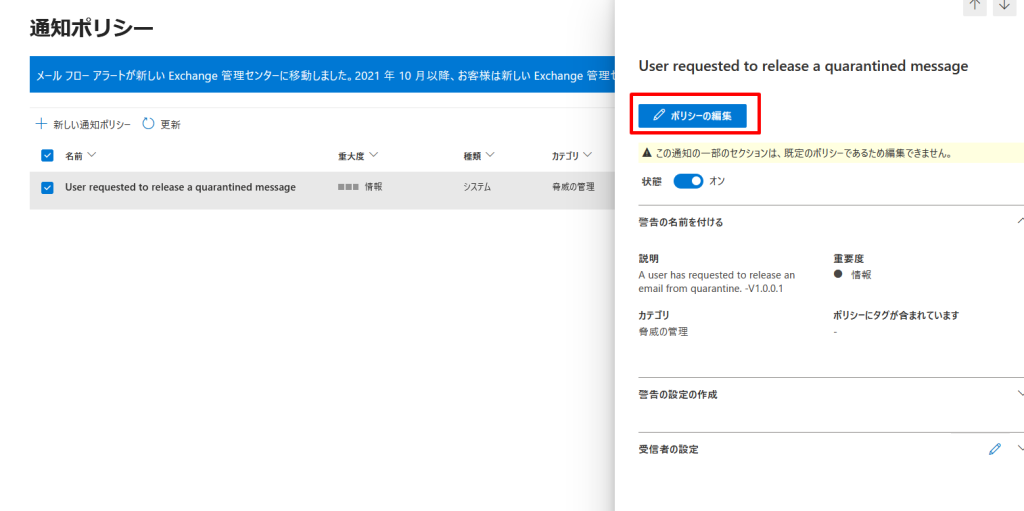Click the pencil icon on ポリシーの編集 button
This screenshot has width=1024, height=511.
tap(659, 116)
